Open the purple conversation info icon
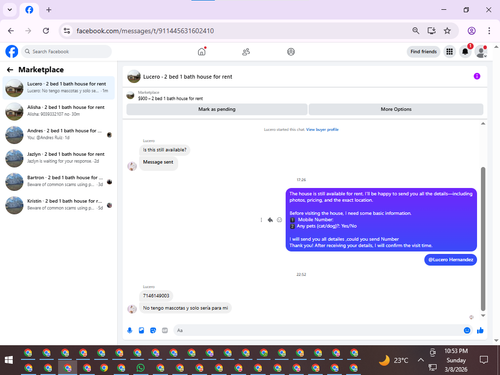This screenshot has width=500, height=375. point(477,76)
